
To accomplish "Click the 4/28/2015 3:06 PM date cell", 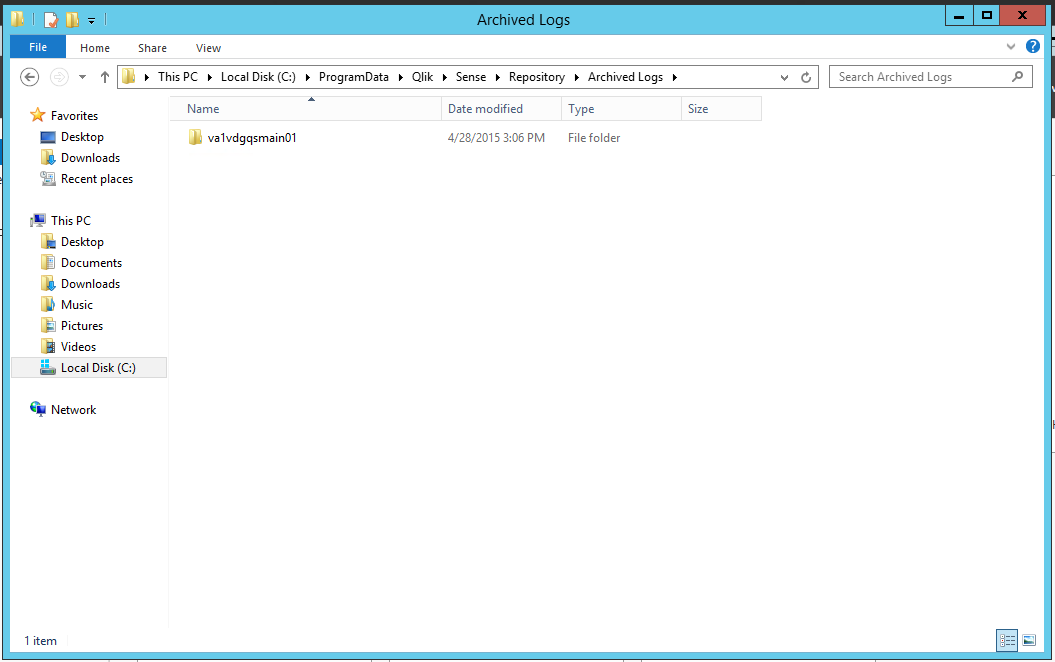I will click(497, 138).
